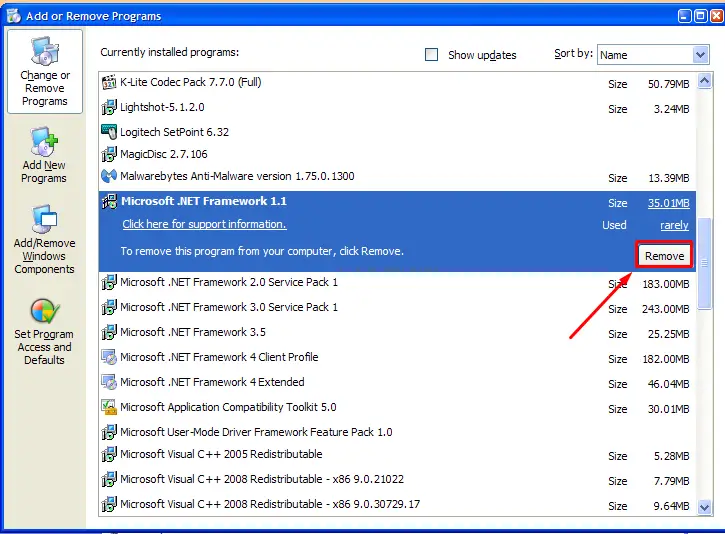This screenshot has width=725, height=534.
Task: Click the Visual C++ 2008 9.0.30729.17 icon
Action: pos(109,504)
